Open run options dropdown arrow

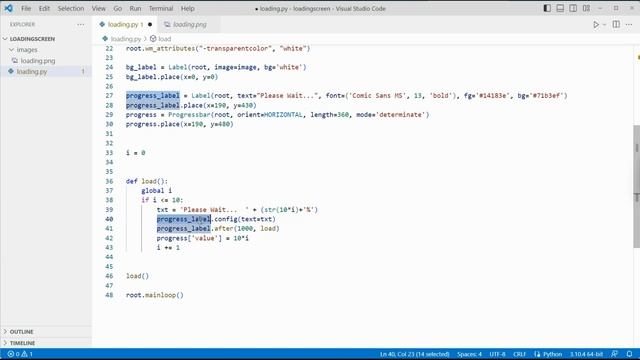[604, 24]
